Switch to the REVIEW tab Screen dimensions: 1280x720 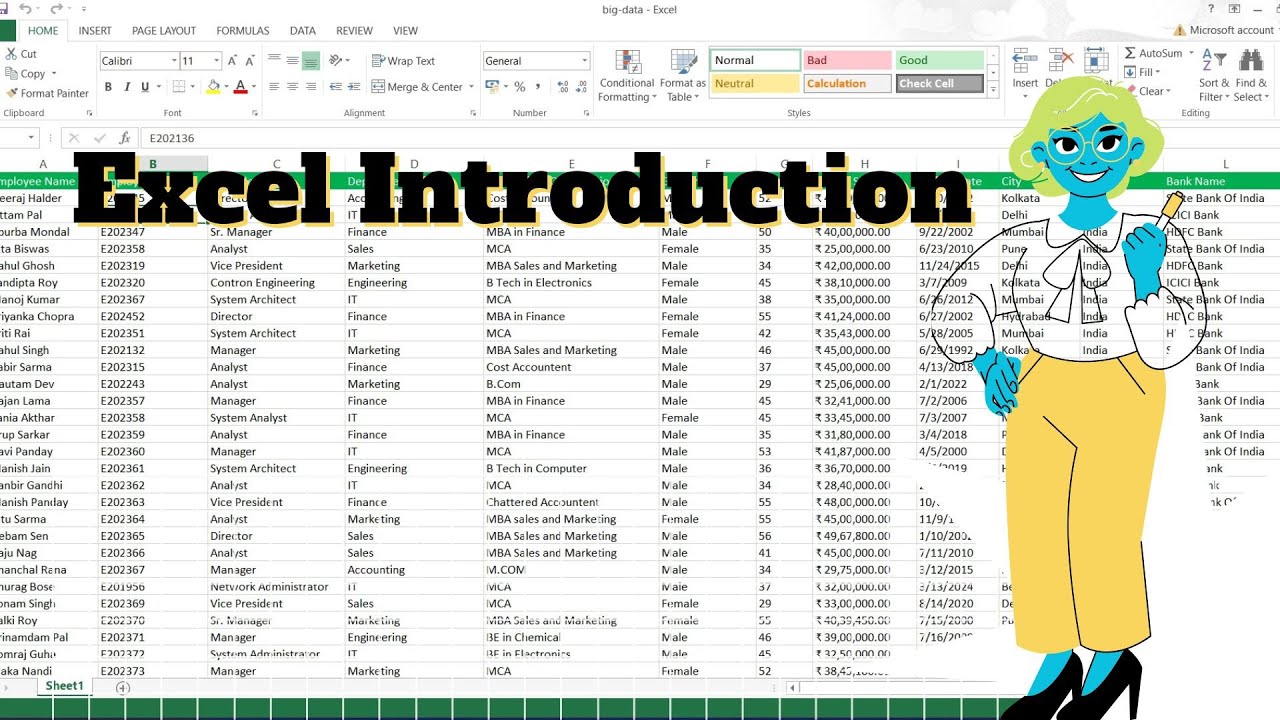coord(354,31)
